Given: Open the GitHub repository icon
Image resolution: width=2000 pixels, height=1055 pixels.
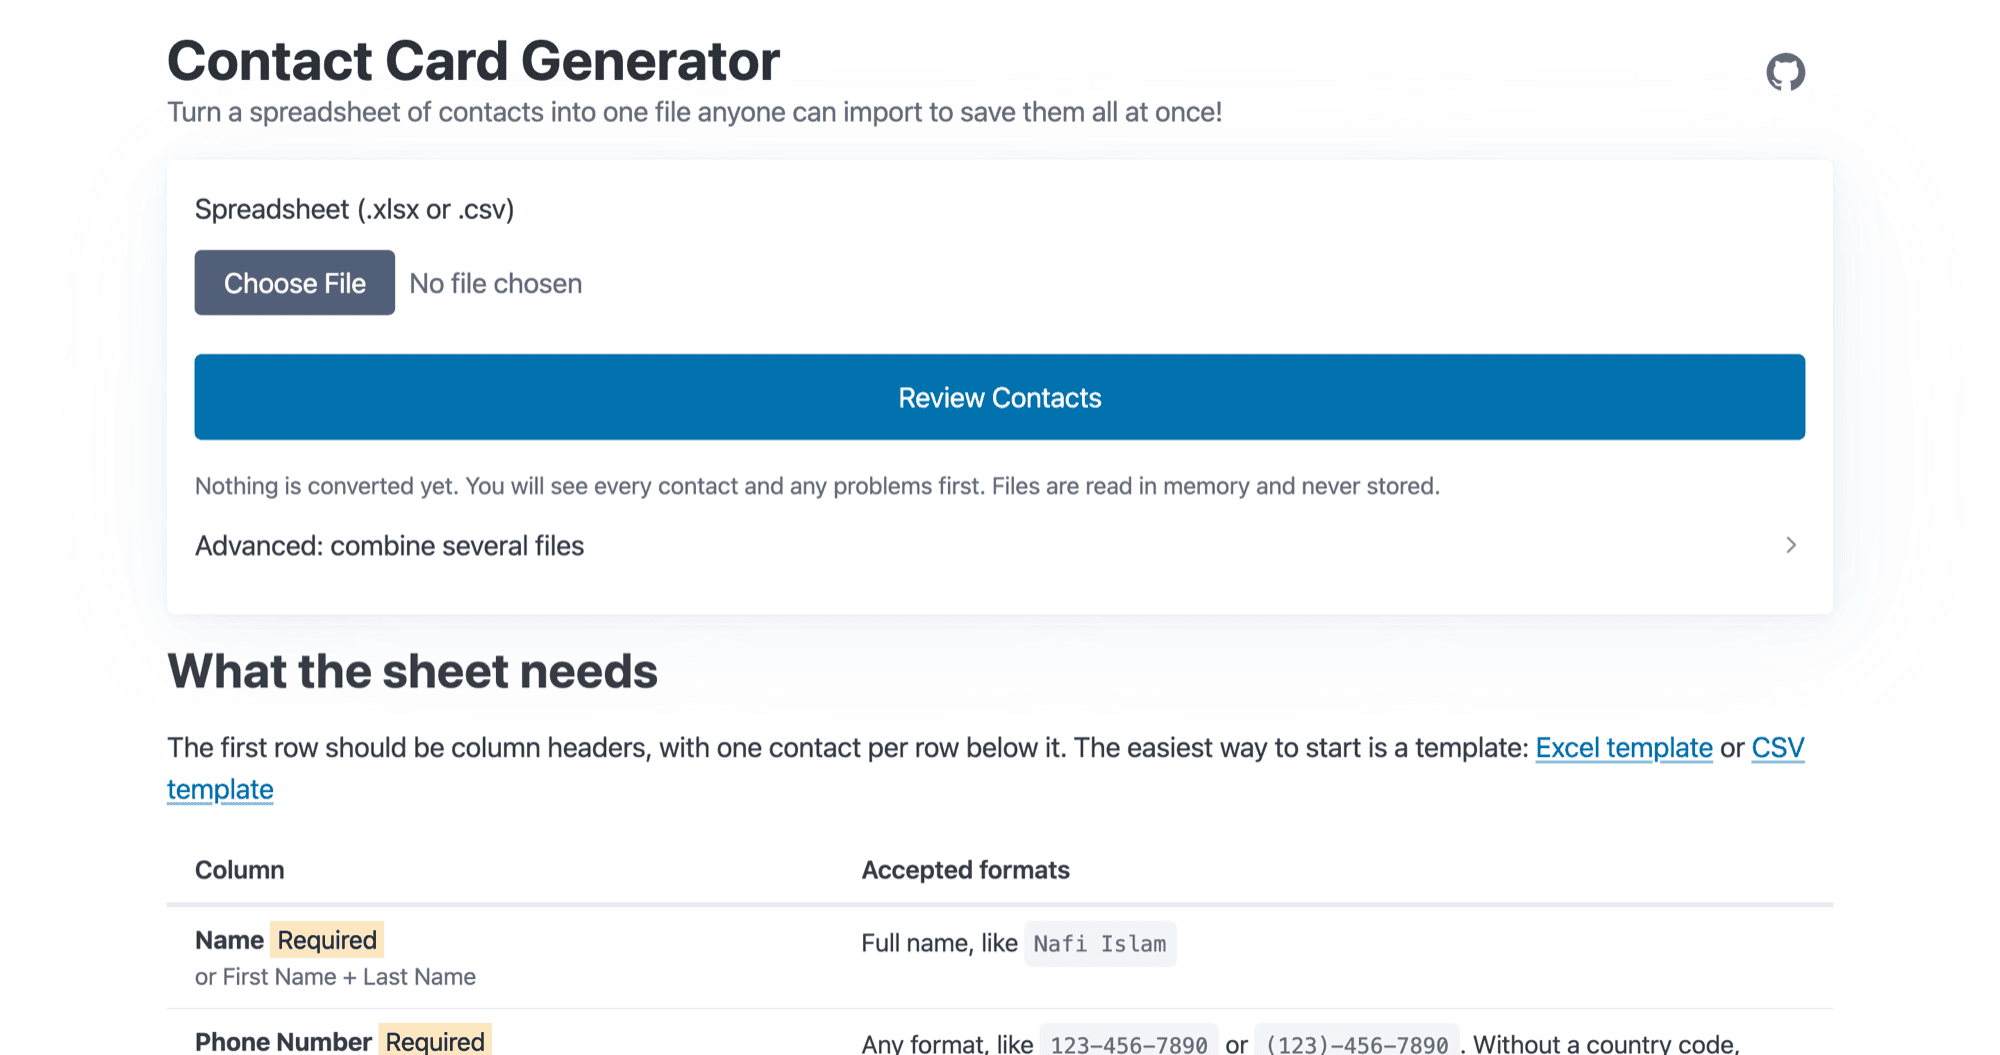Looking at the screenshot, I should [x=1785, y=72].
